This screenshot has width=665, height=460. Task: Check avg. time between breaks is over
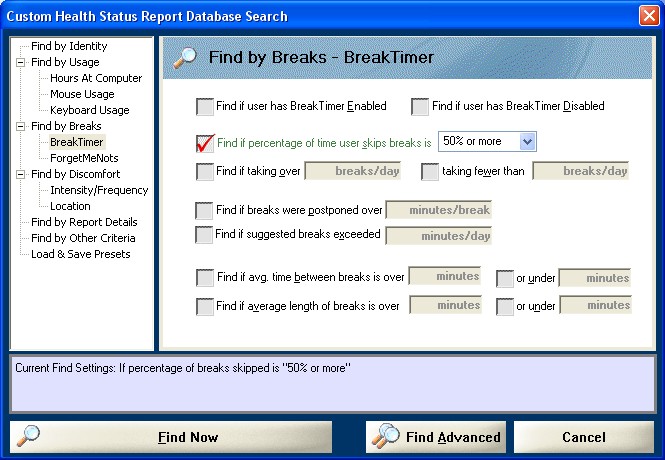coord(205,278)
